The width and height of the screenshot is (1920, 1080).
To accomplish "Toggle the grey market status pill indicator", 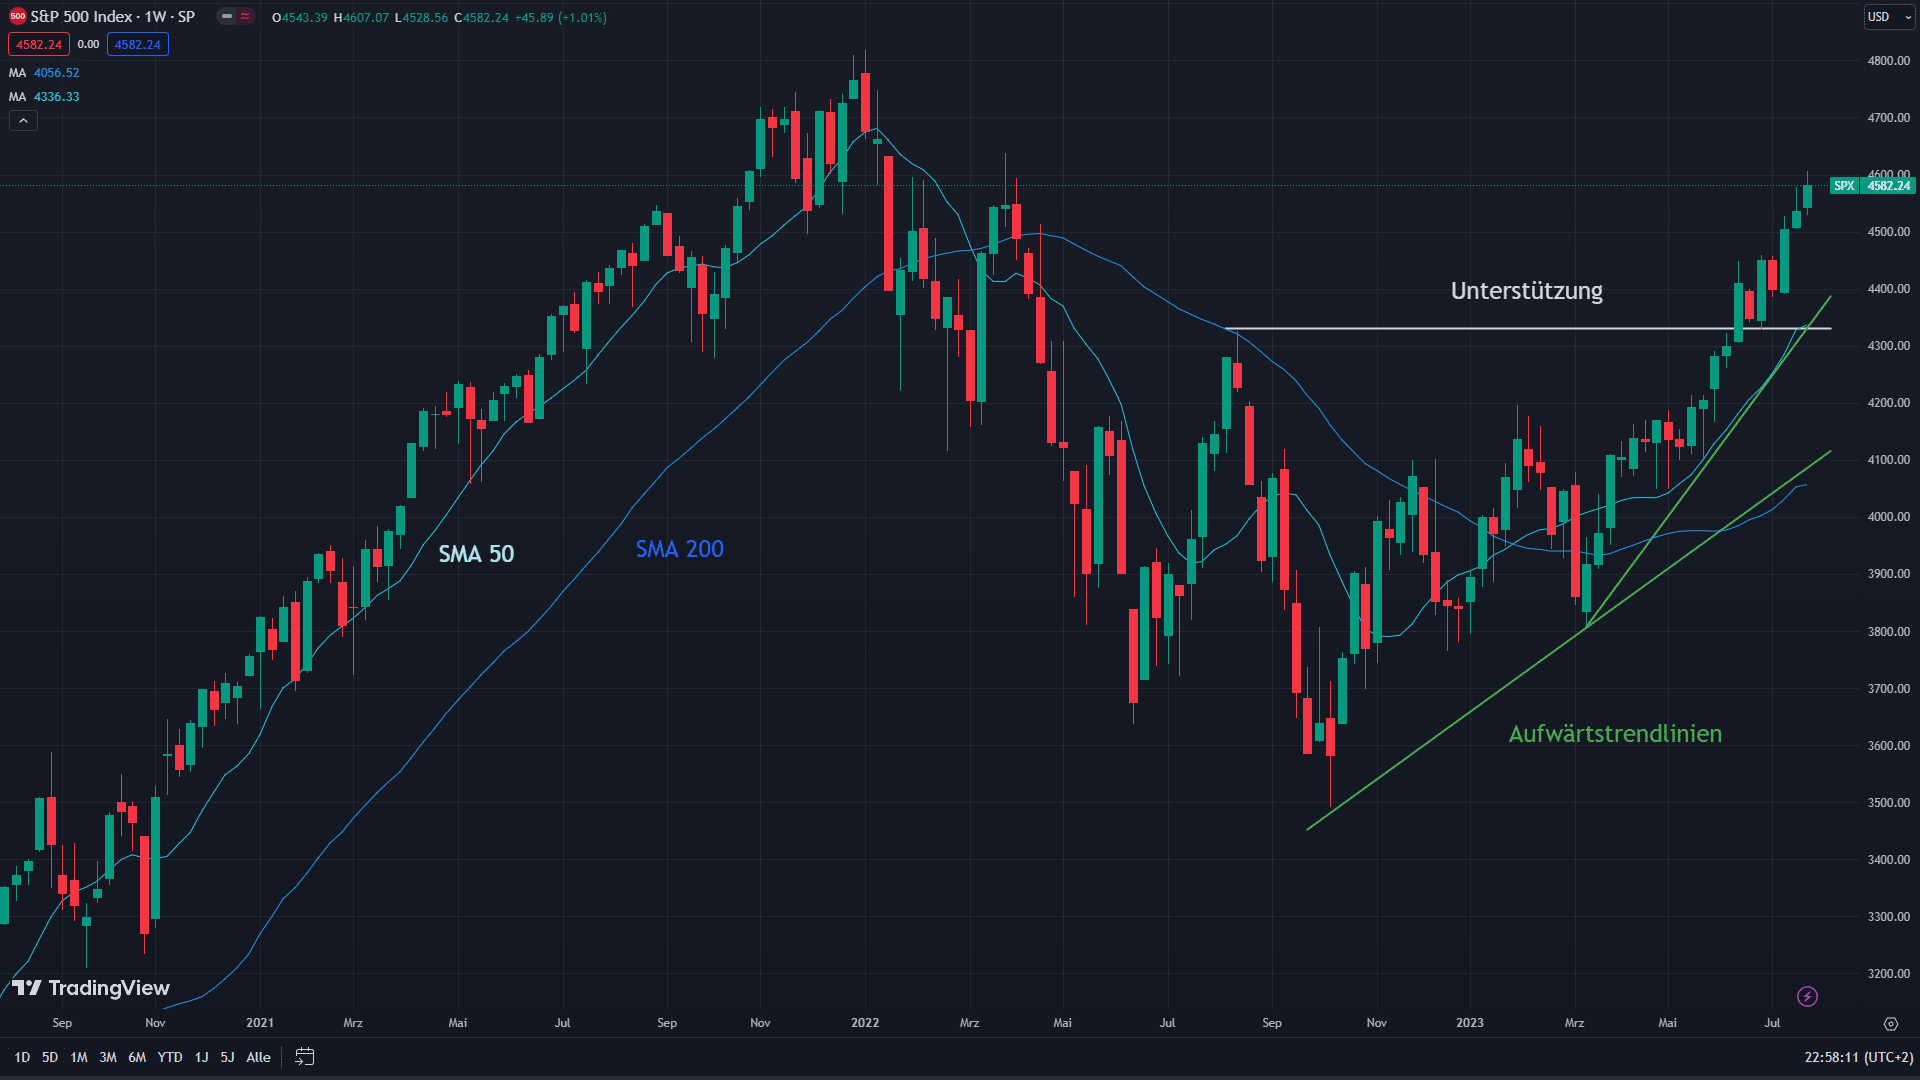I will tap(227, 17).
